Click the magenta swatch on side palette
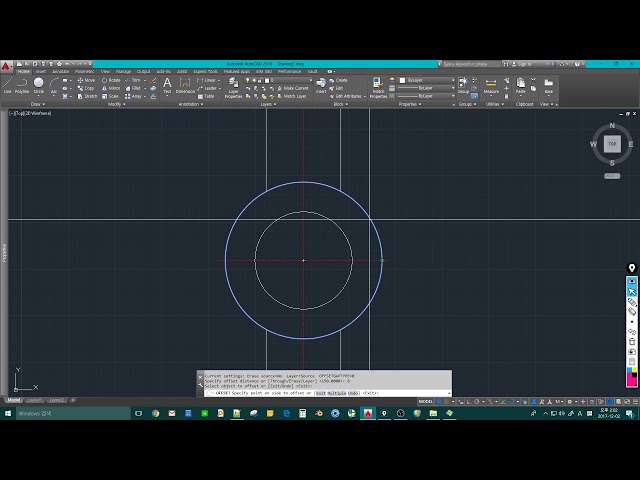This screenshot has height=480, width=640. pos(631,381)
